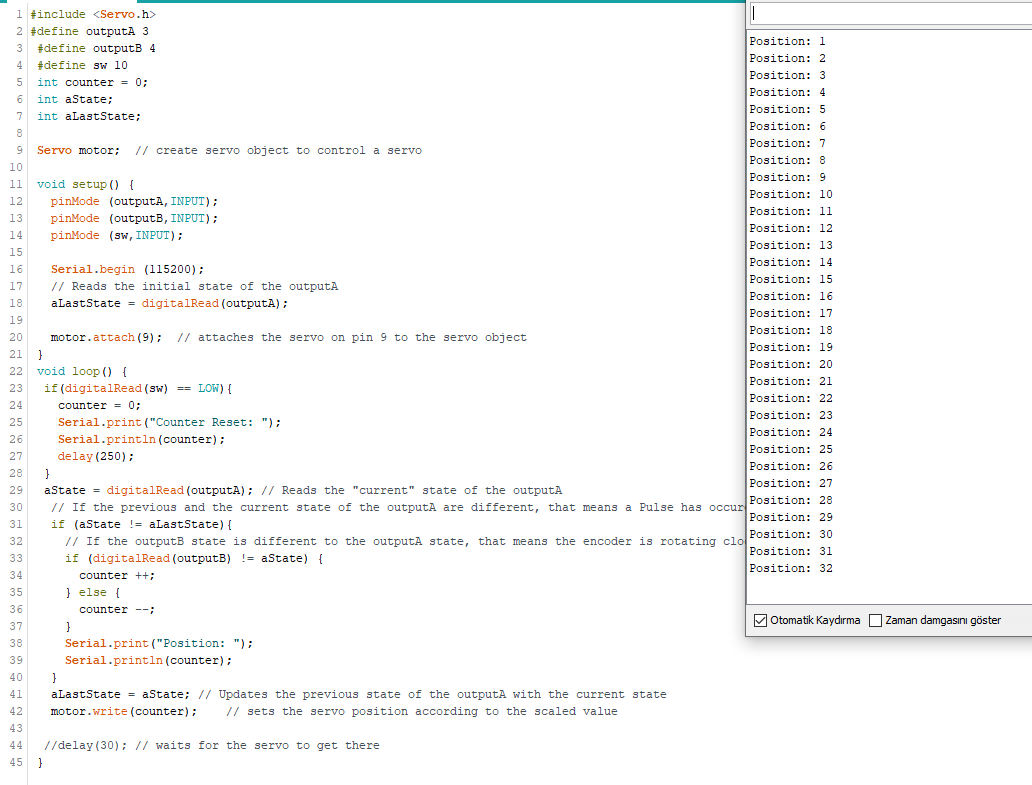This screenshot has height=785, width=1032.
Task: Click '#define sw 10' code line
Action: click(x=82, y=66)
